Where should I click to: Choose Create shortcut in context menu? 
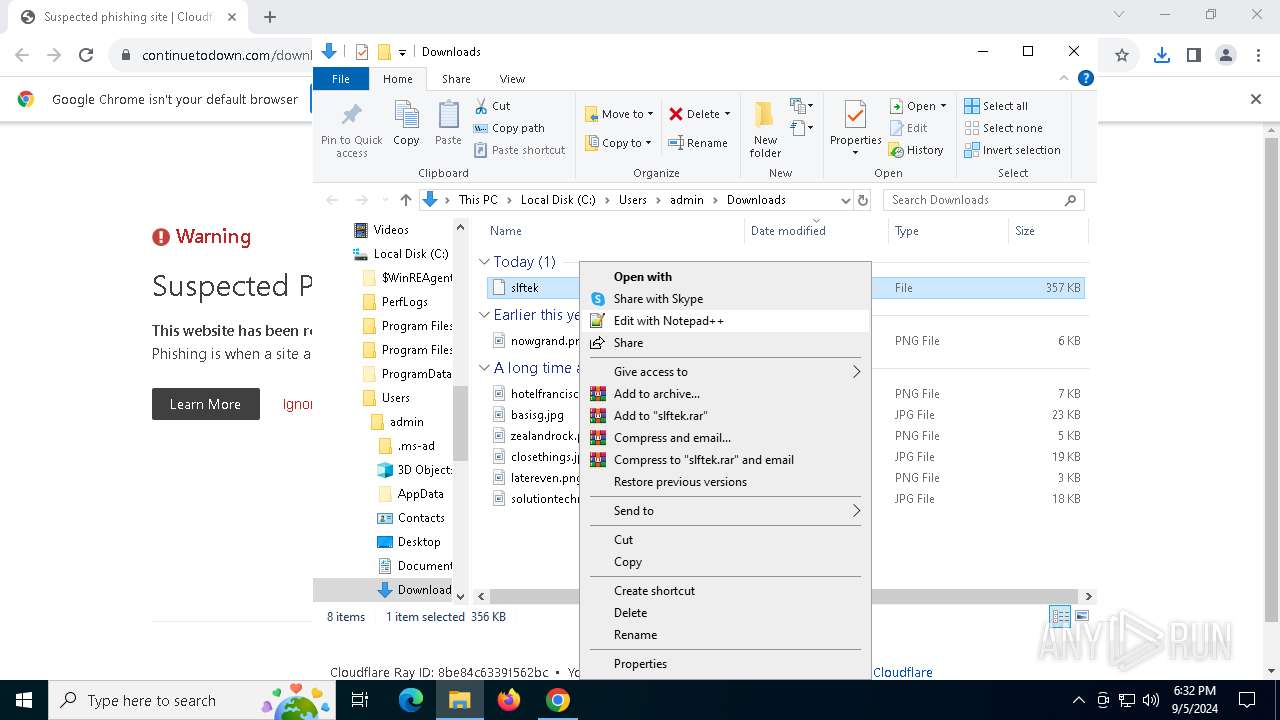(725, 591)
